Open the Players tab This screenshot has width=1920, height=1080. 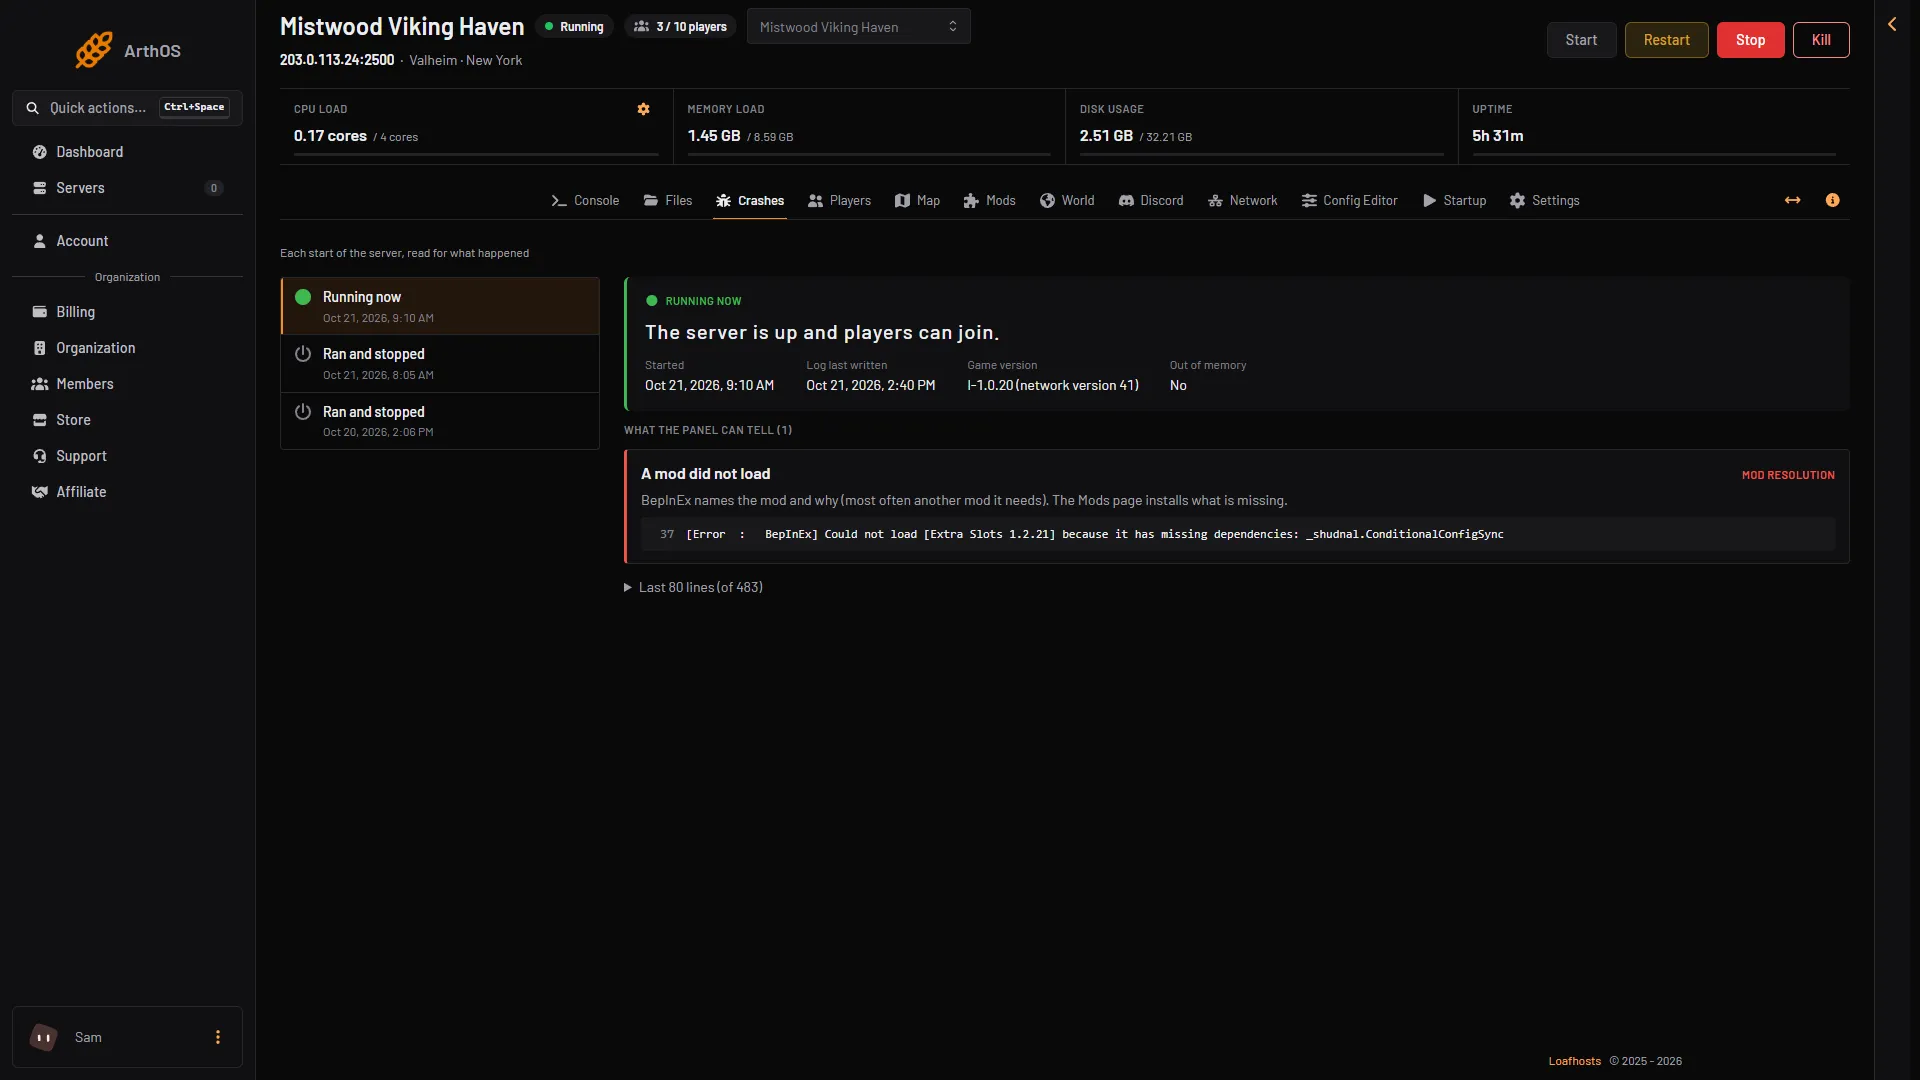click(x=839, y=201)
